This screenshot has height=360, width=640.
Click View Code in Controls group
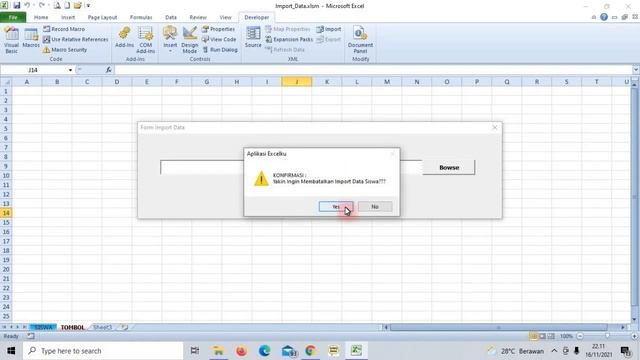point(219,39)
